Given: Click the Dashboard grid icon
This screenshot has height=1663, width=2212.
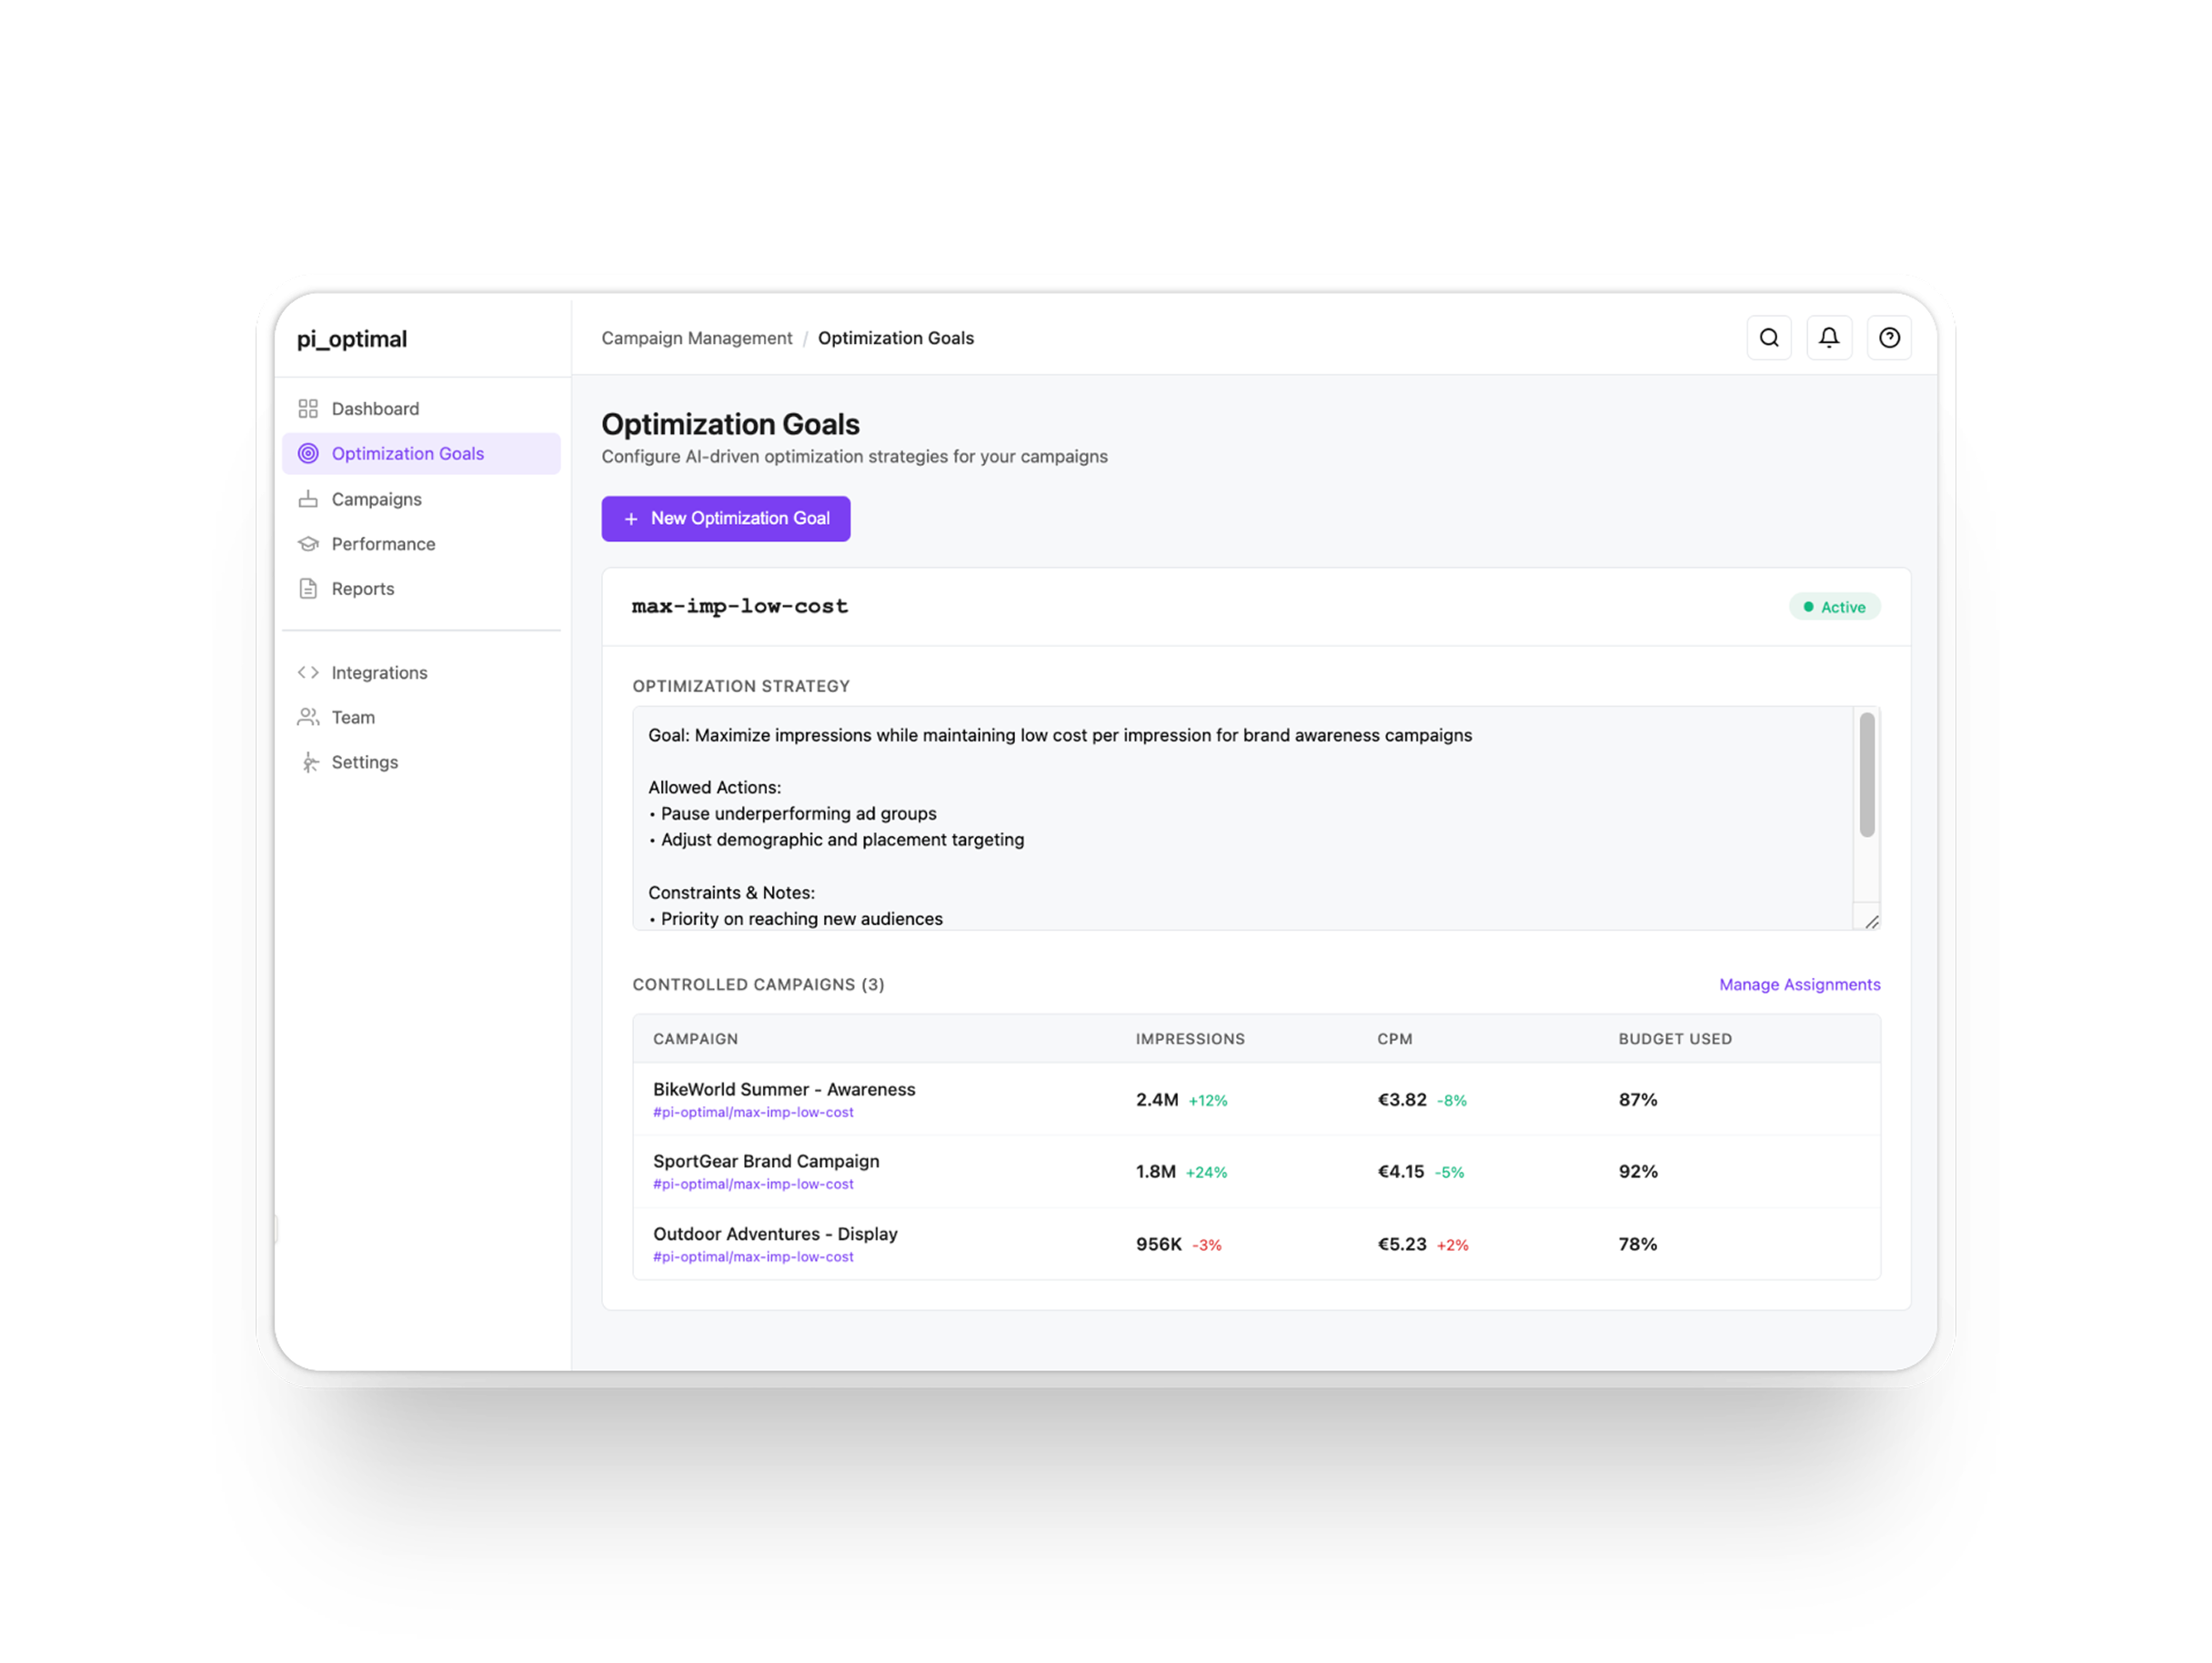Looking at the screenshot, I should coord(308,409).
